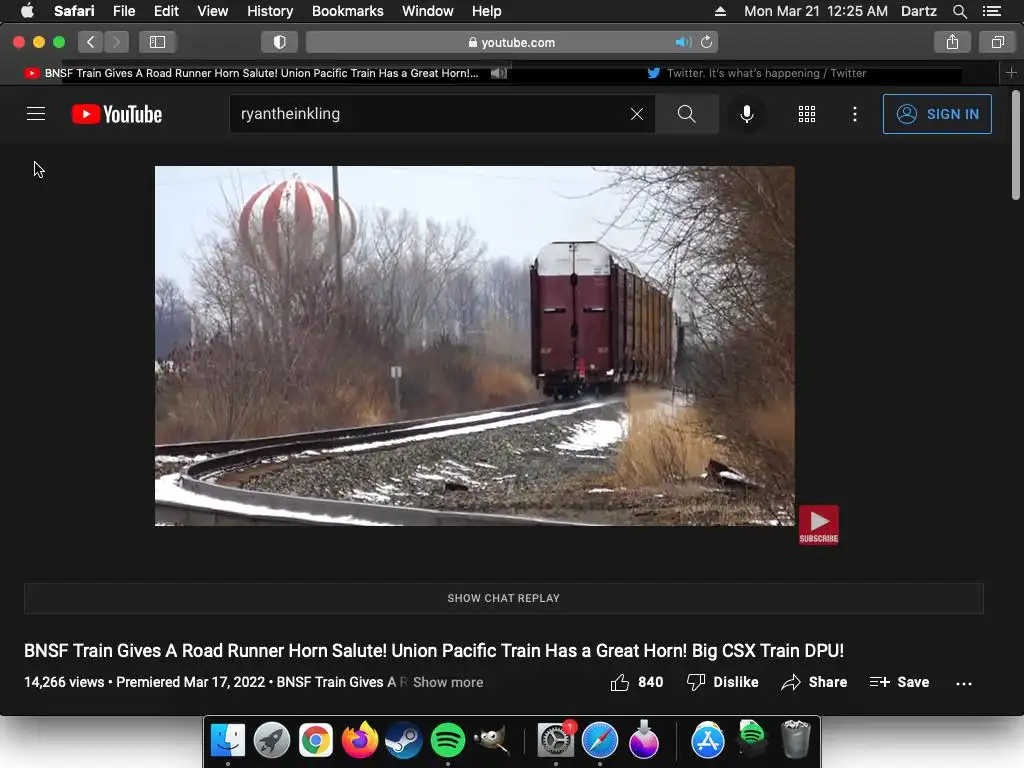Open the Safari share sheet icon
Viewport: 1024px width, 768px height.
pyautogui.click(x=952, y=42)
